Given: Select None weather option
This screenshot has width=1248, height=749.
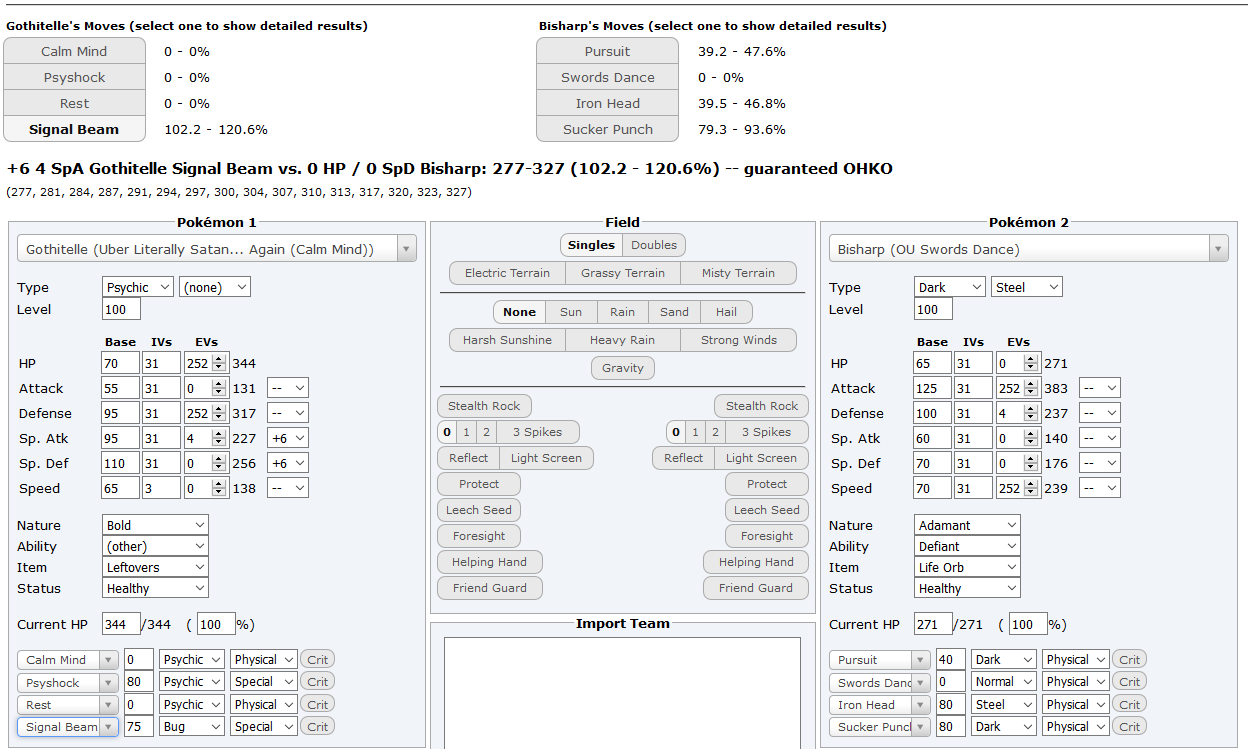Looking at the screenshot, I should pyautogui.click(x=519, y=312).
